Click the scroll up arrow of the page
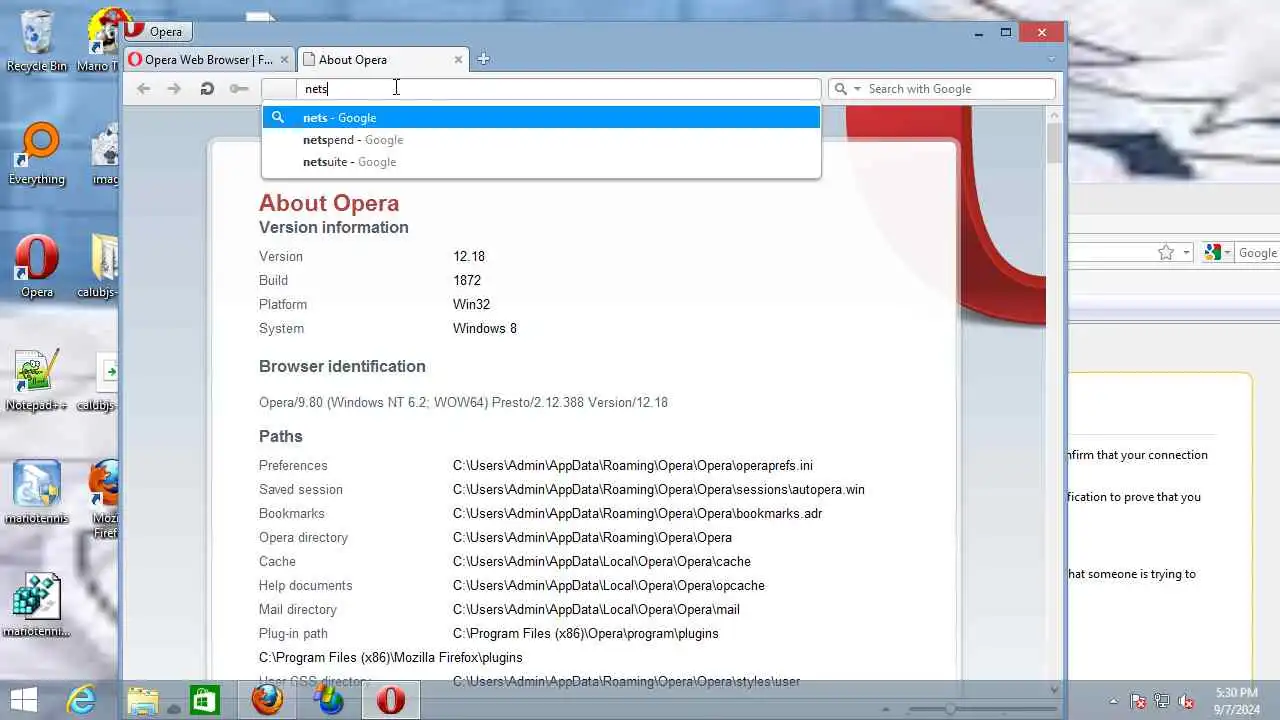The width and height of the screenshot is (1280, 720). (1054, 114)
